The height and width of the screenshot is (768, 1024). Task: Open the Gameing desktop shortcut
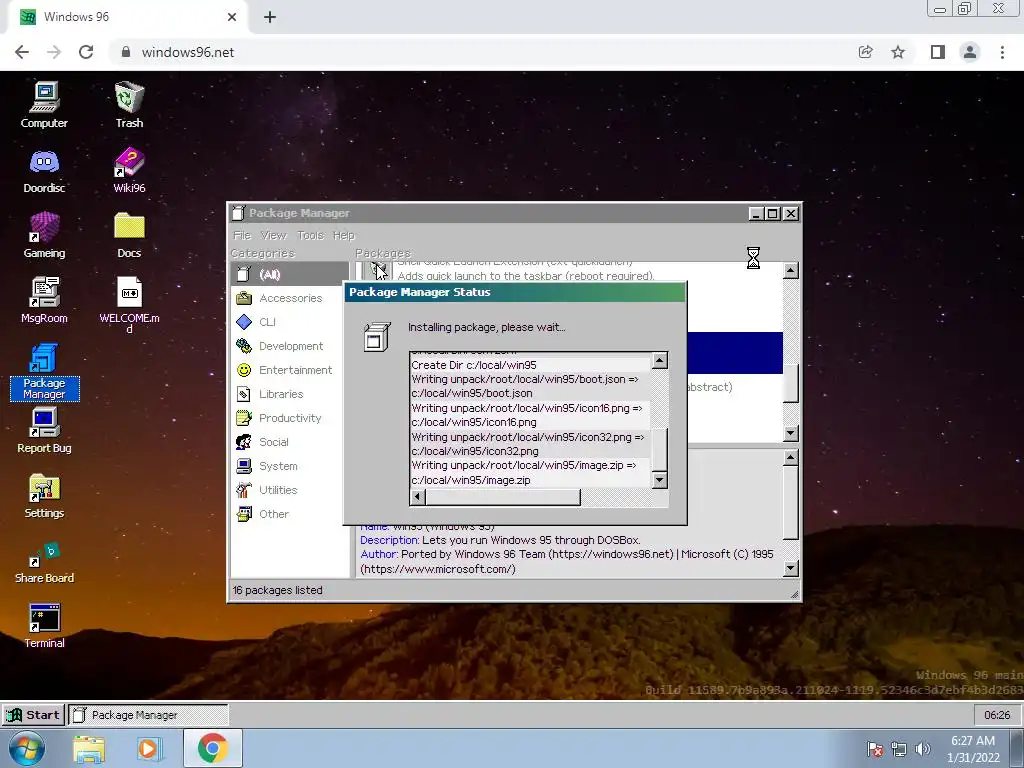click(x=44, y=236)
